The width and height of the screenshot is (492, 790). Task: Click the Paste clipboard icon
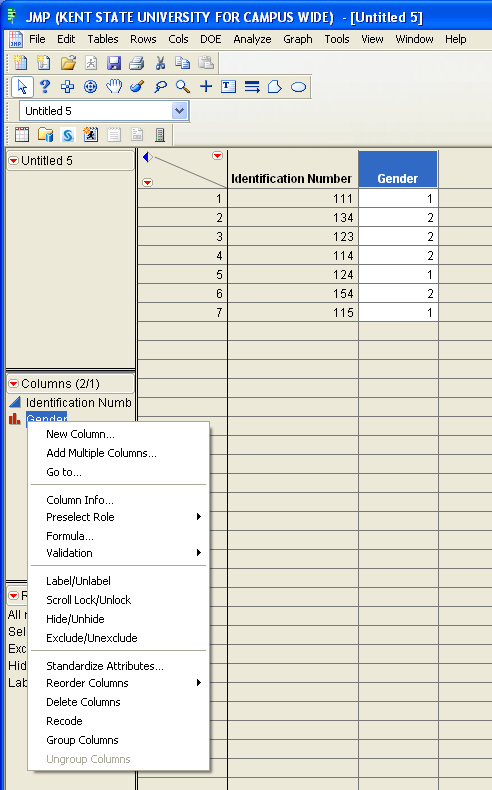[x=205, y=62]
